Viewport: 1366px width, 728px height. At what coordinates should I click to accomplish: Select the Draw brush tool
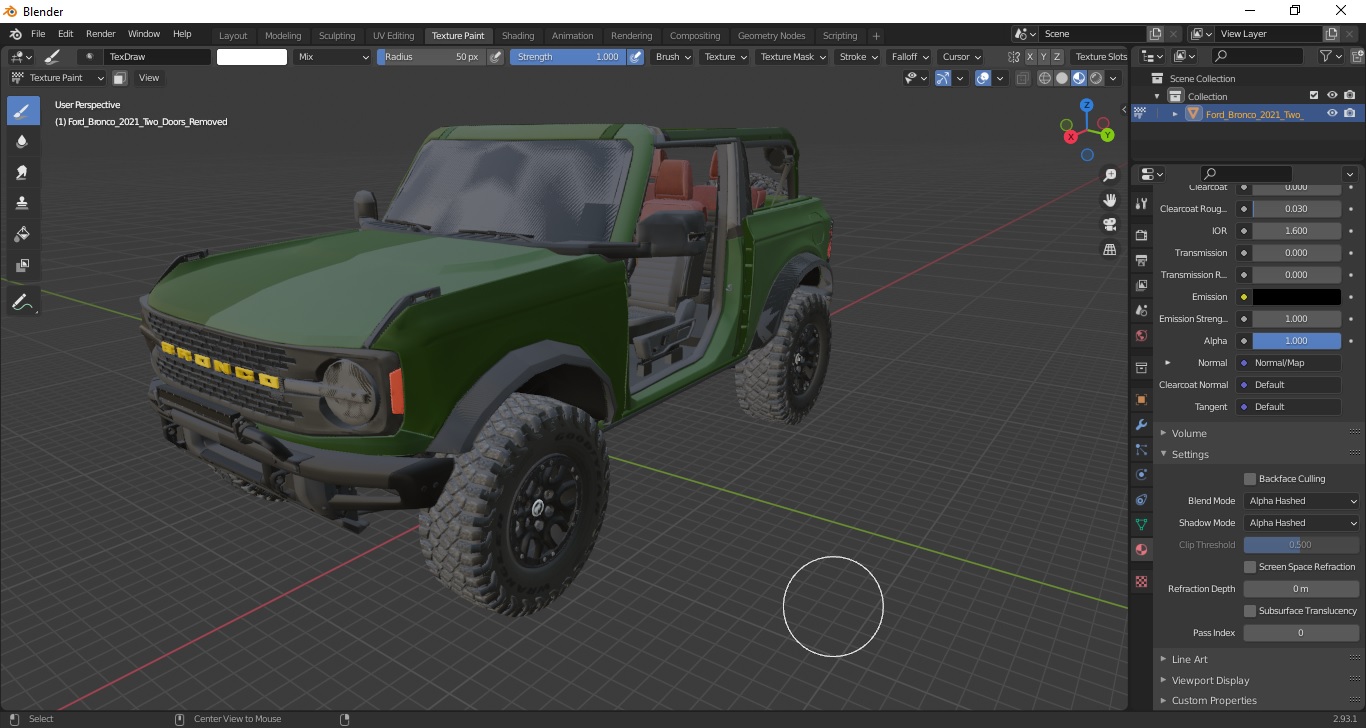pyautogui.click(x=23, y=111)
